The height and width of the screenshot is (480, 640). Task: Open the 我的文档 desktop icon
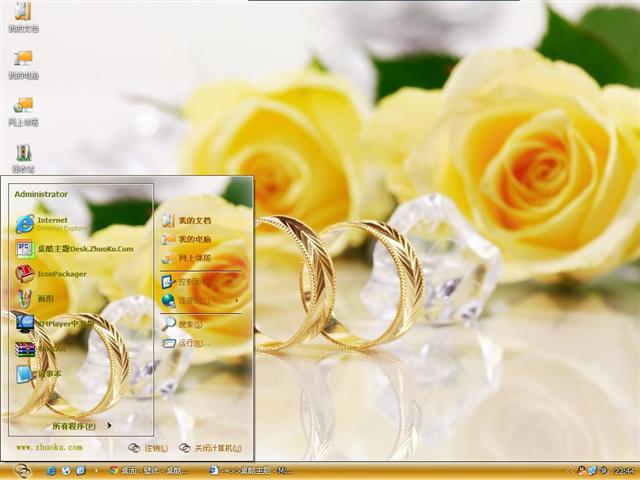[x=23, y=18]
